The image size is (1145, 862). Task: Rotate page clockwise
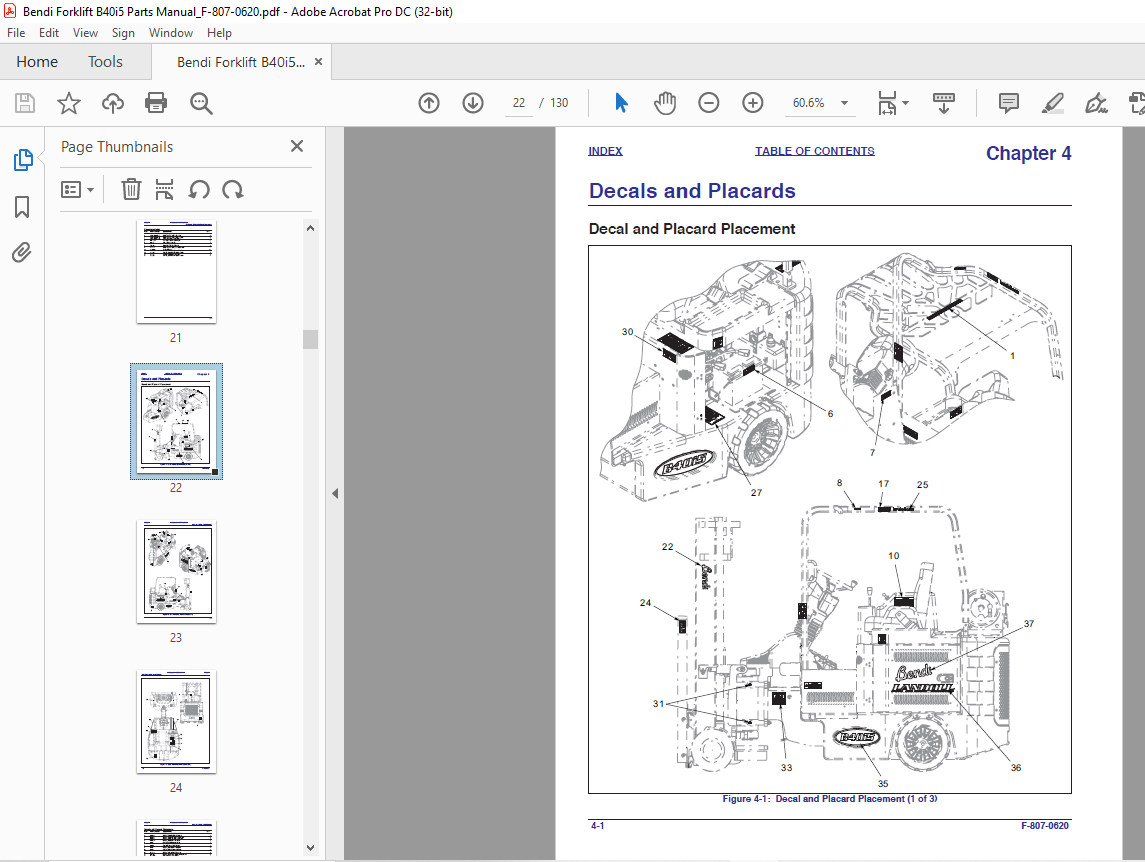[233, 190]
